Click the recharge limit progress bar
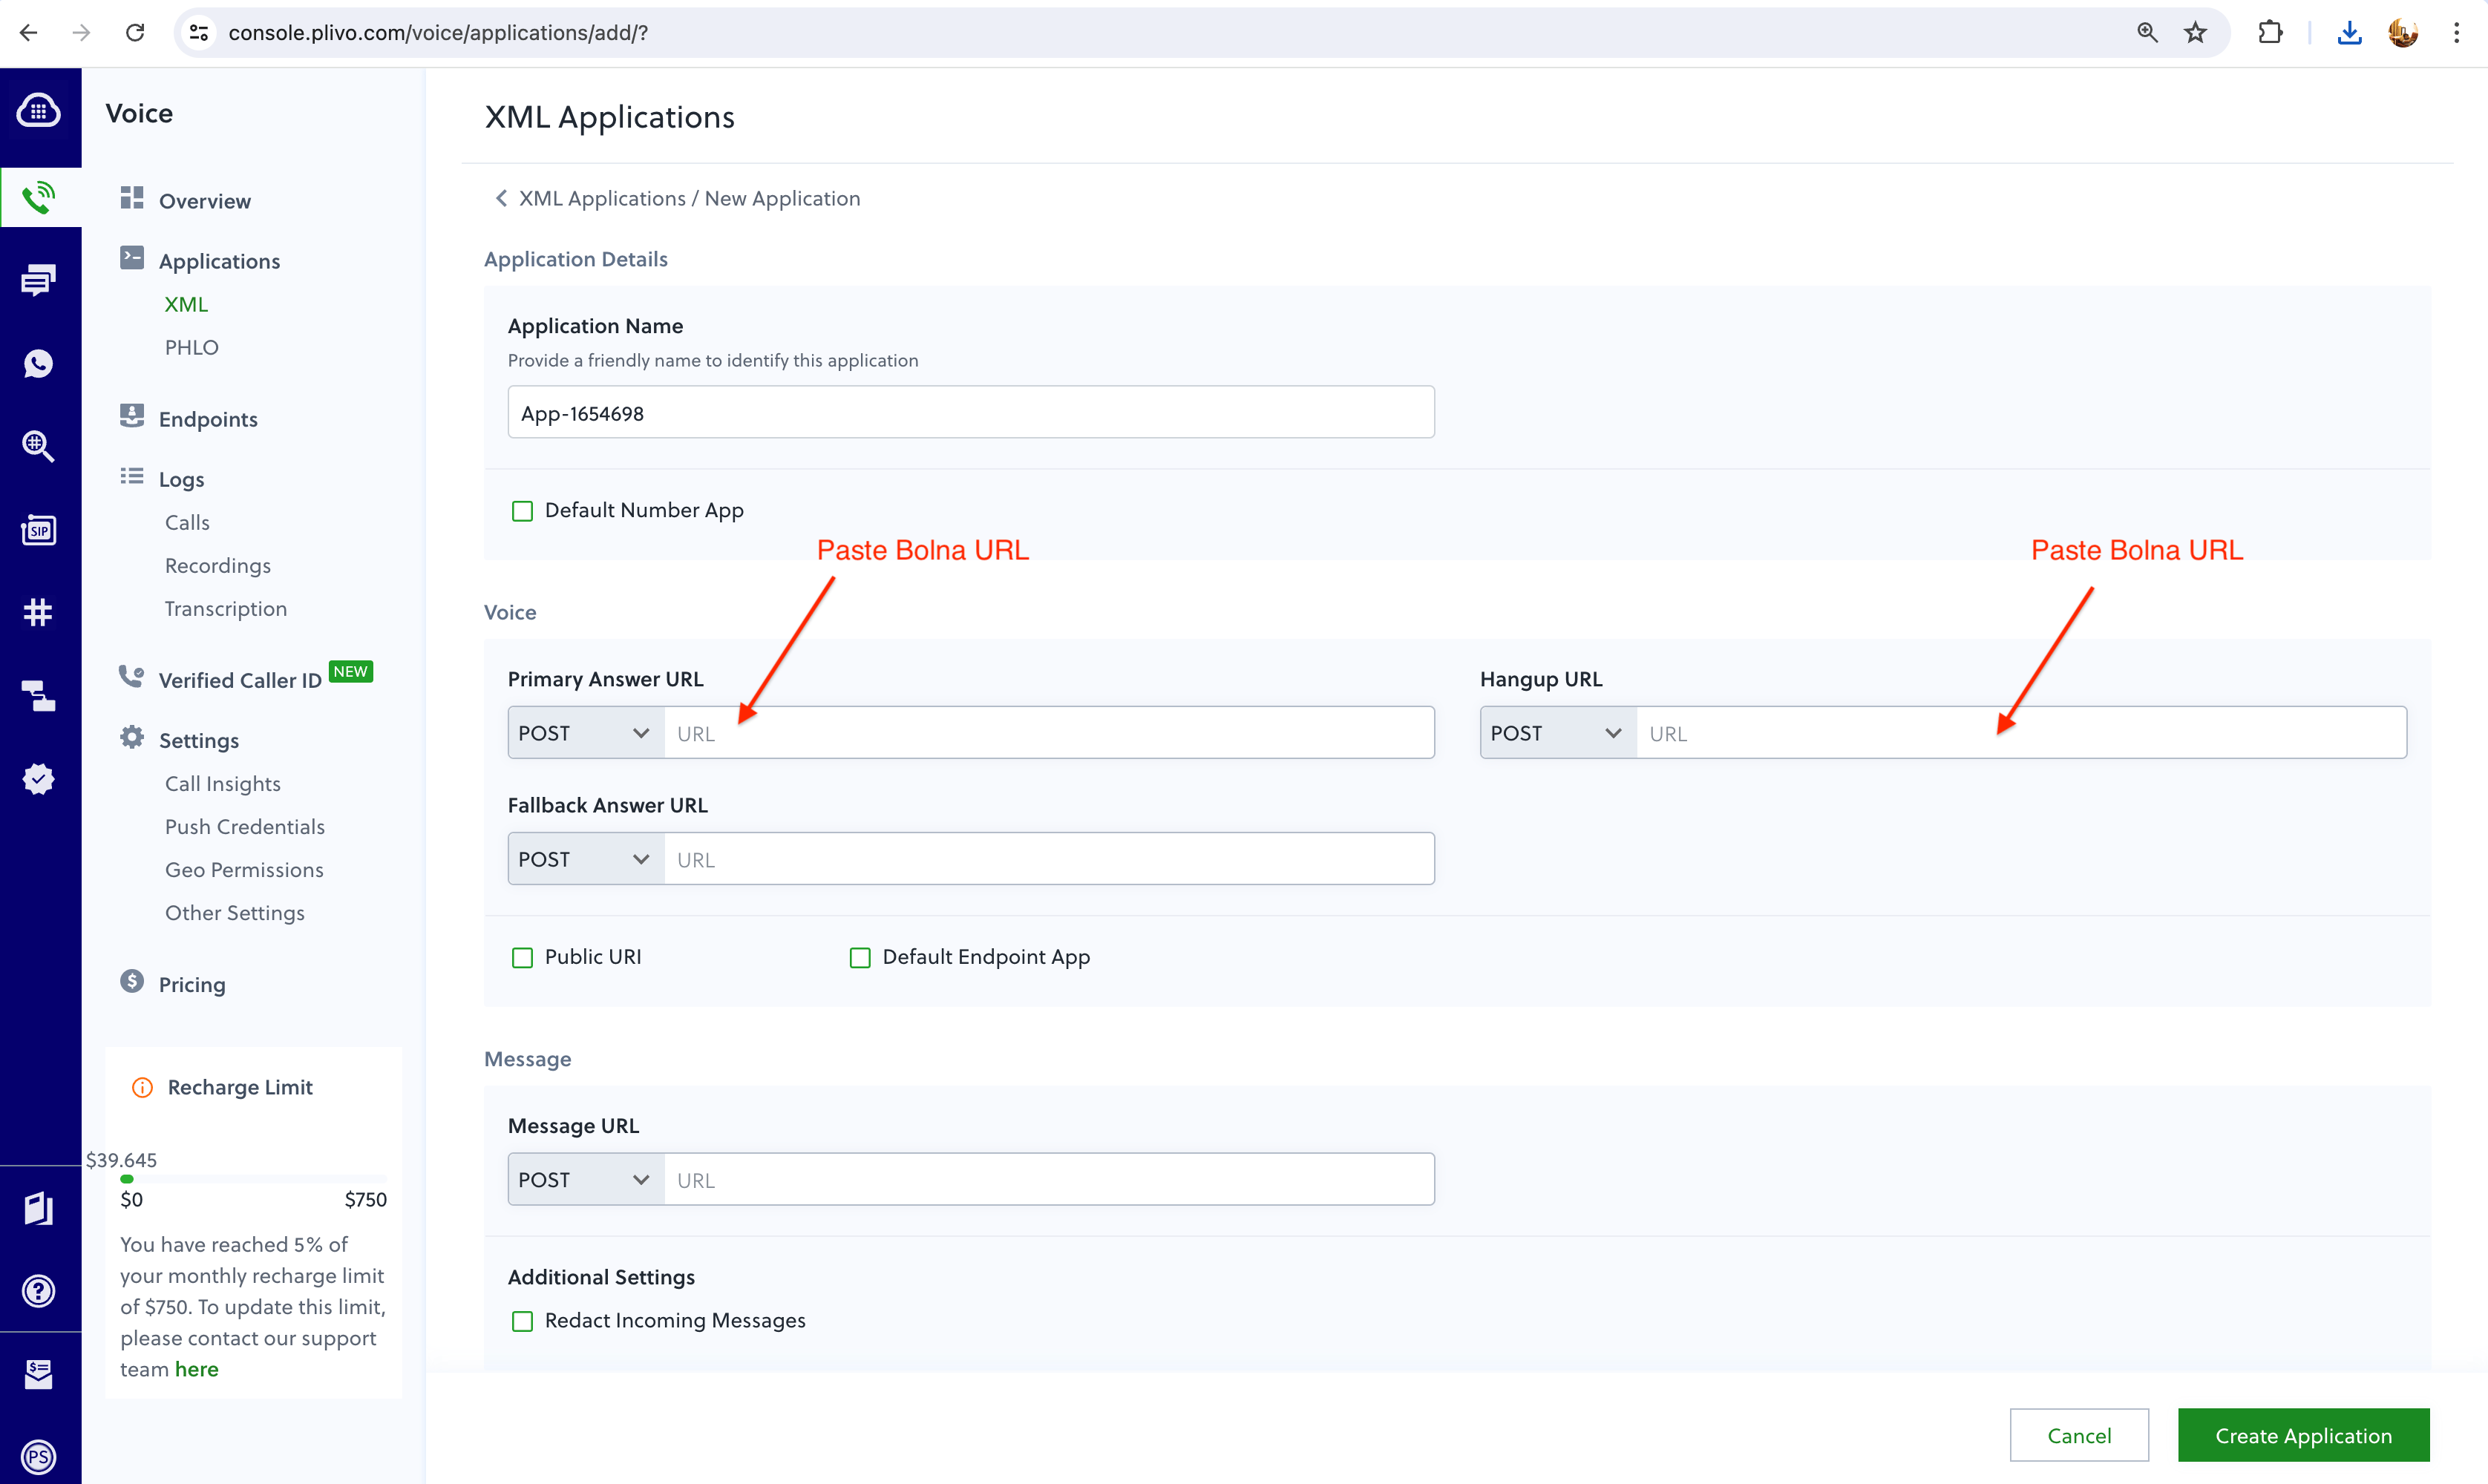Viewport: 2488px width, 1484px height. pyautogui.click(x=253, y=1179)
